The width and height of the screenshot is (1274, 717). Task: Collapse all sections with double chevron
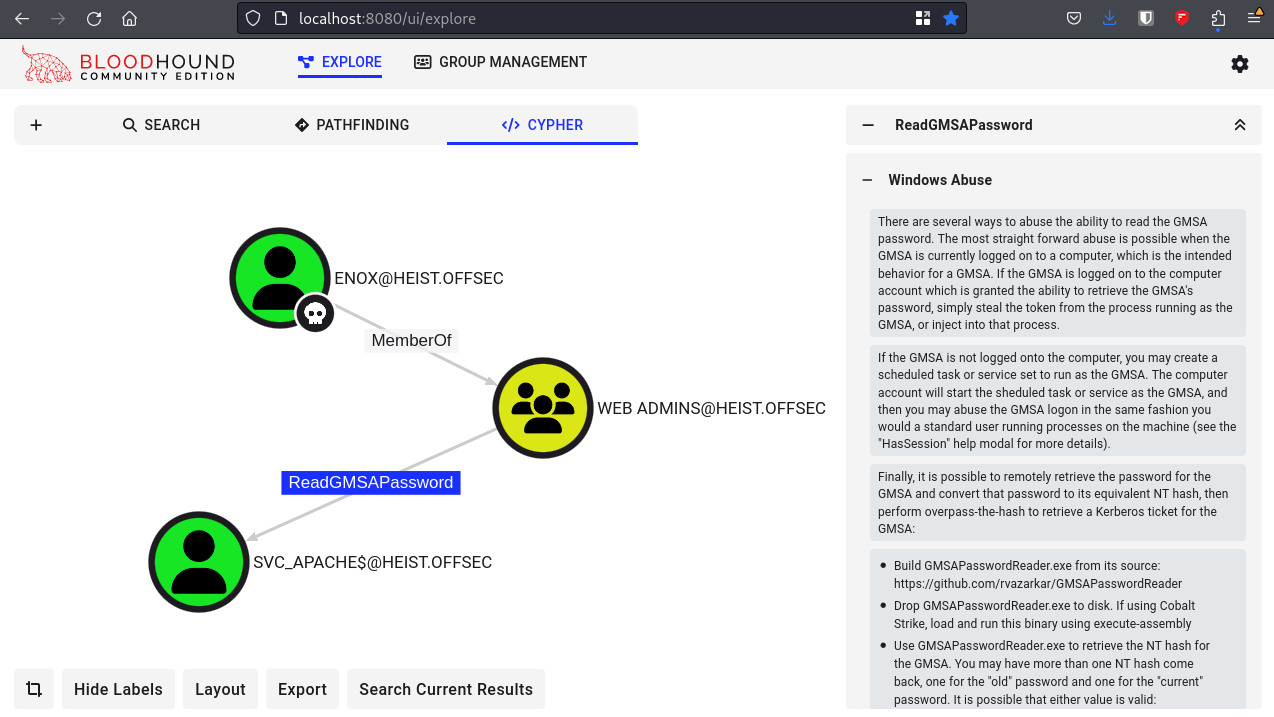coord(1239,125)
